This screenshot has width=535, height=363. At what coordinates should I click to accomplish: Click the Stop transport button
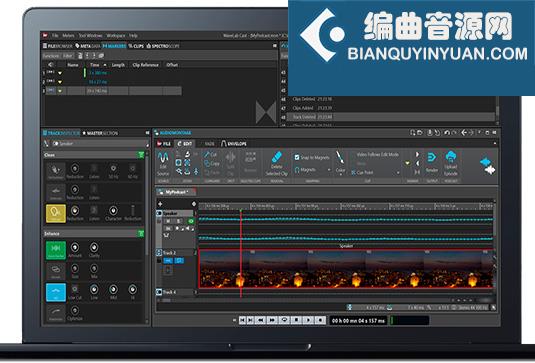[297, 320]
